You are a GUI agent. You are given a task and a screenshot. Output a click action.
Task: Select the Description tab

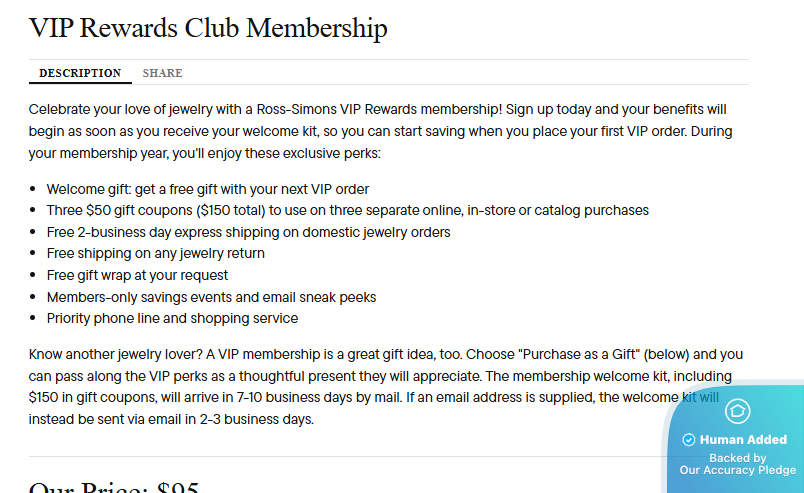tap(80, 73)
